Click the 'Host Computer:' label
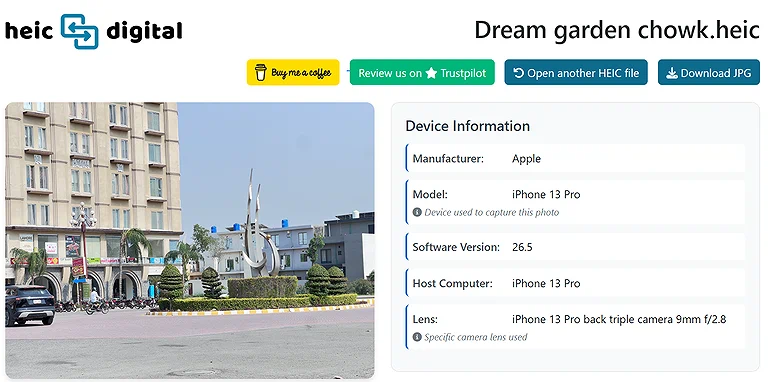Image resolution: width=768 pixels, height=382 pixels. pyautogui.click(x=452, y=283)
